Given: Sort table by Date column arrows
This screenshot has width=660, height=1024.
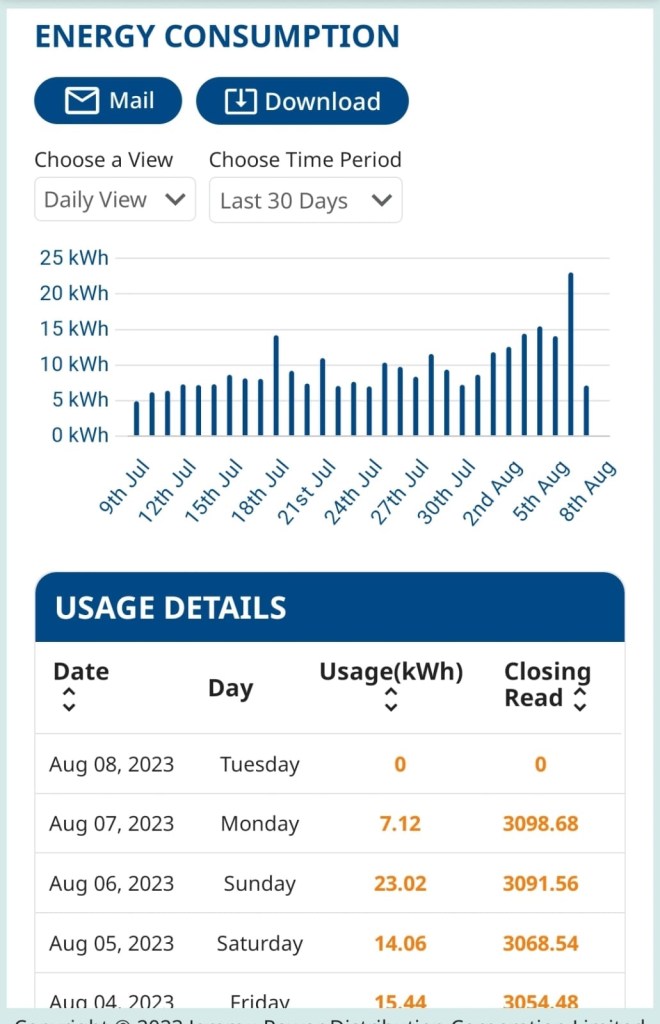Looking at the screenshot, I should (x=68, y=700).
